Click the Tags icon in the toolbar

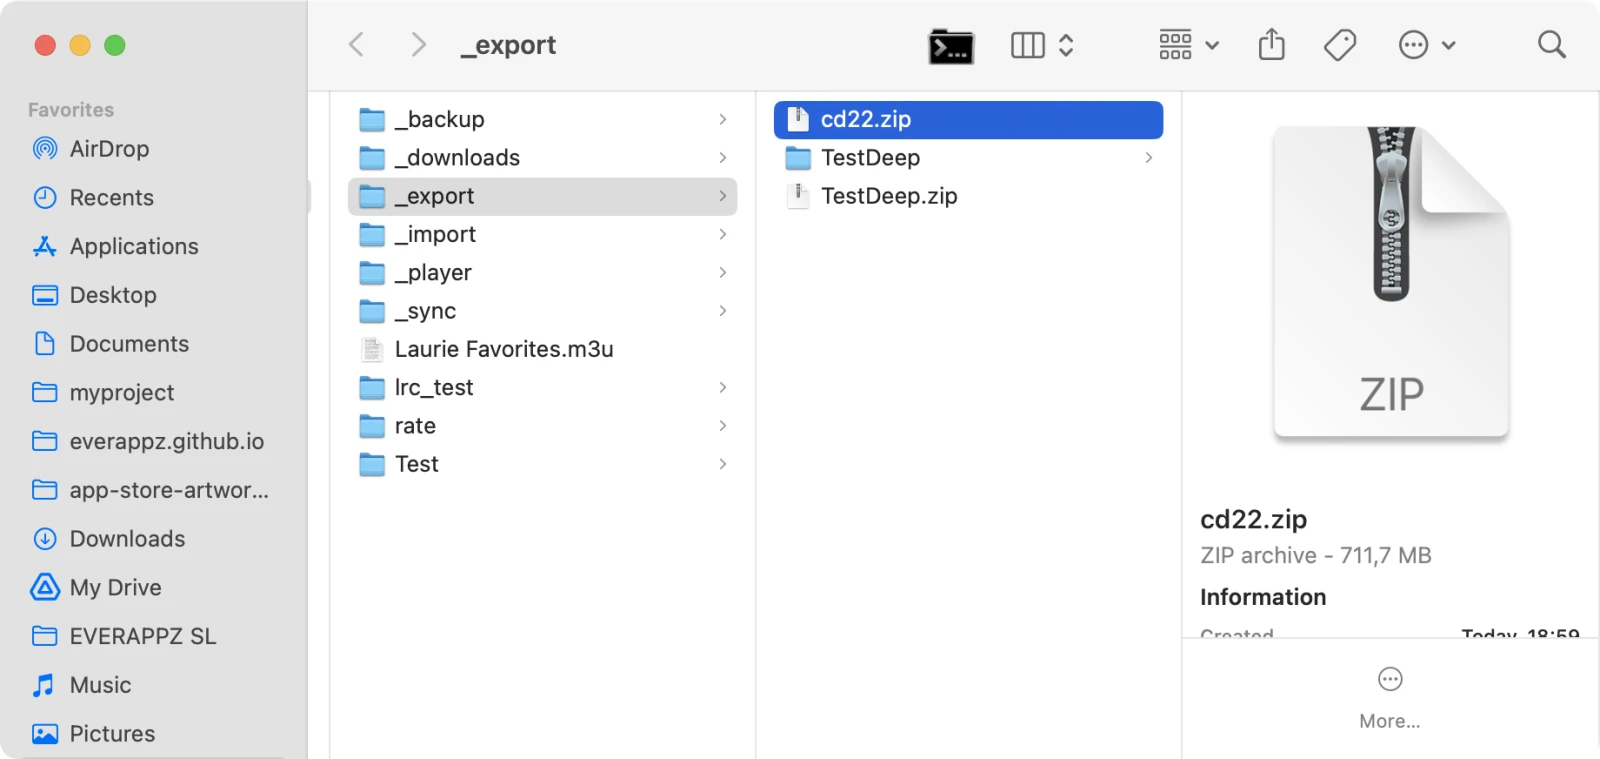[x=1339, y=45]
